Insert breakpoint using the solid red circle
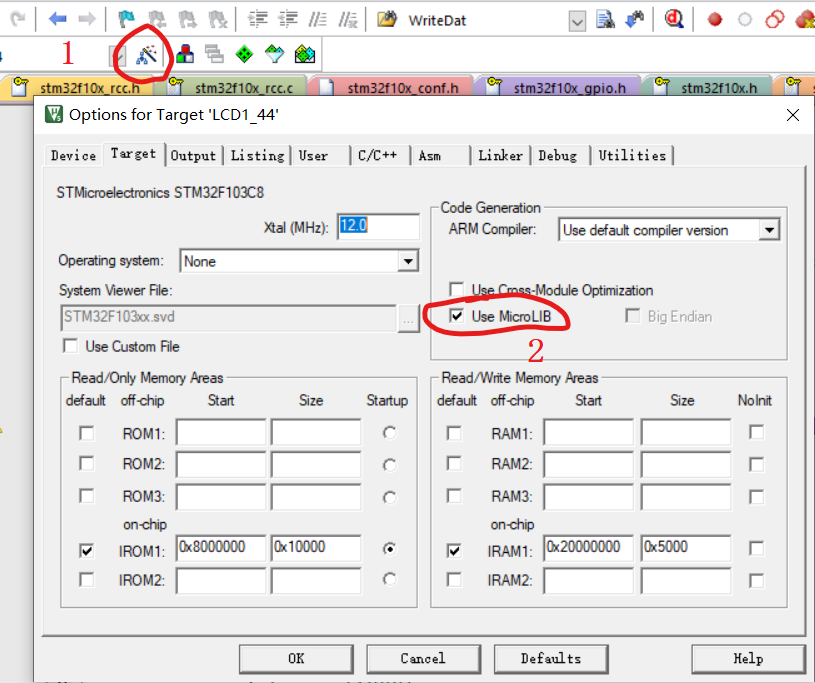This screenshot has height=683, width=815. coord(715,20)
